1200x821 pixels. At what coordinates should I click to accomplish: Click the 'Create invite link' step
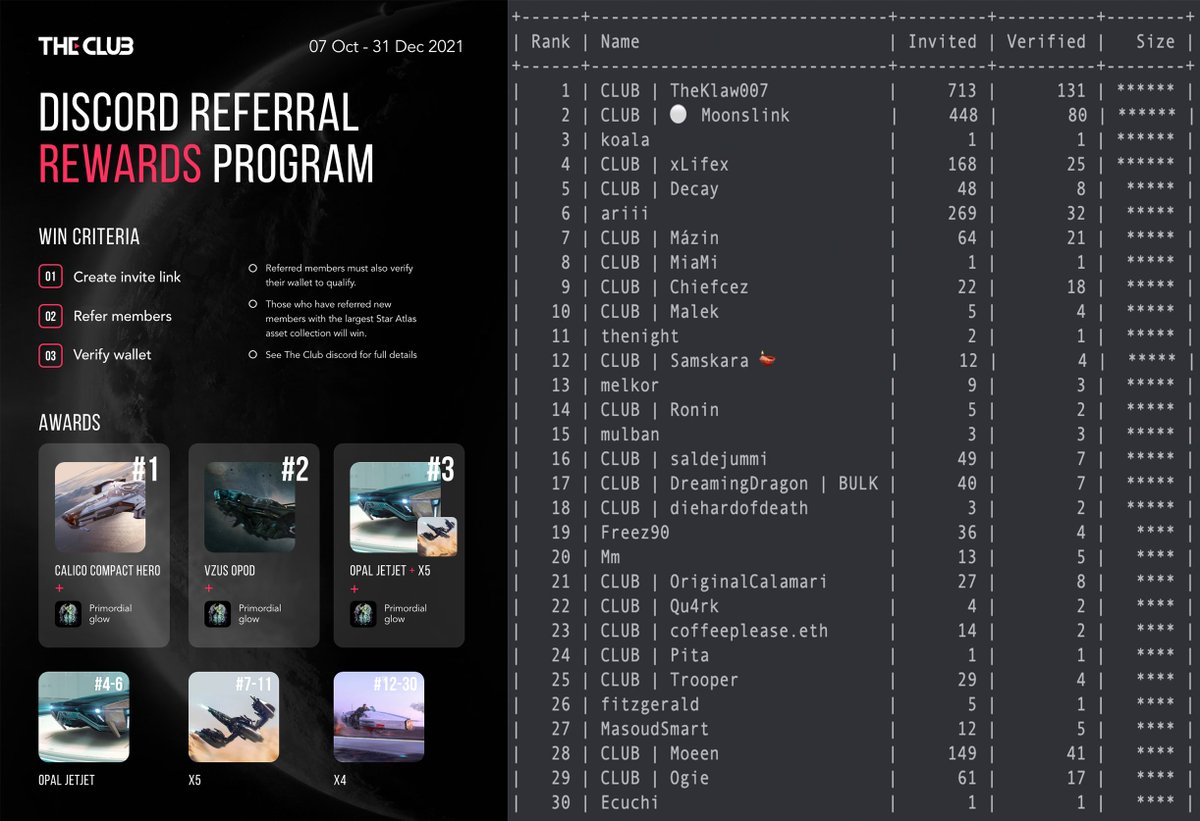[x=127, y=277]
